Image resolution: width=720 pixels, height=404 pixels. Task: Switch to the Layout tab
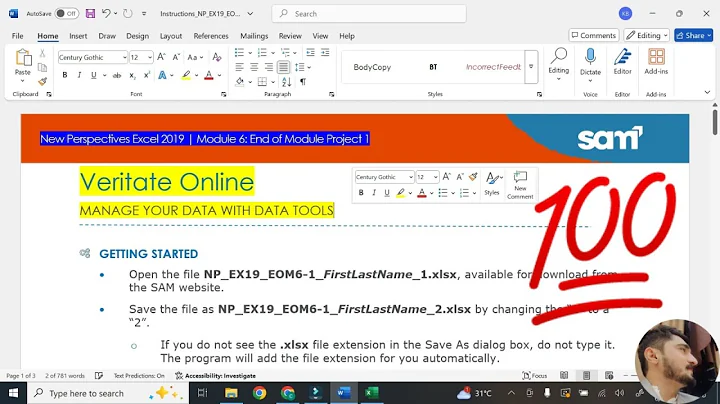tap(171, 36)
